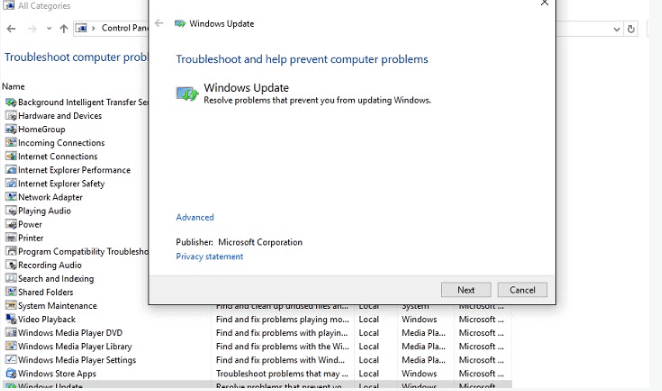Select the Video Playback entry

[x=46, y=319]
